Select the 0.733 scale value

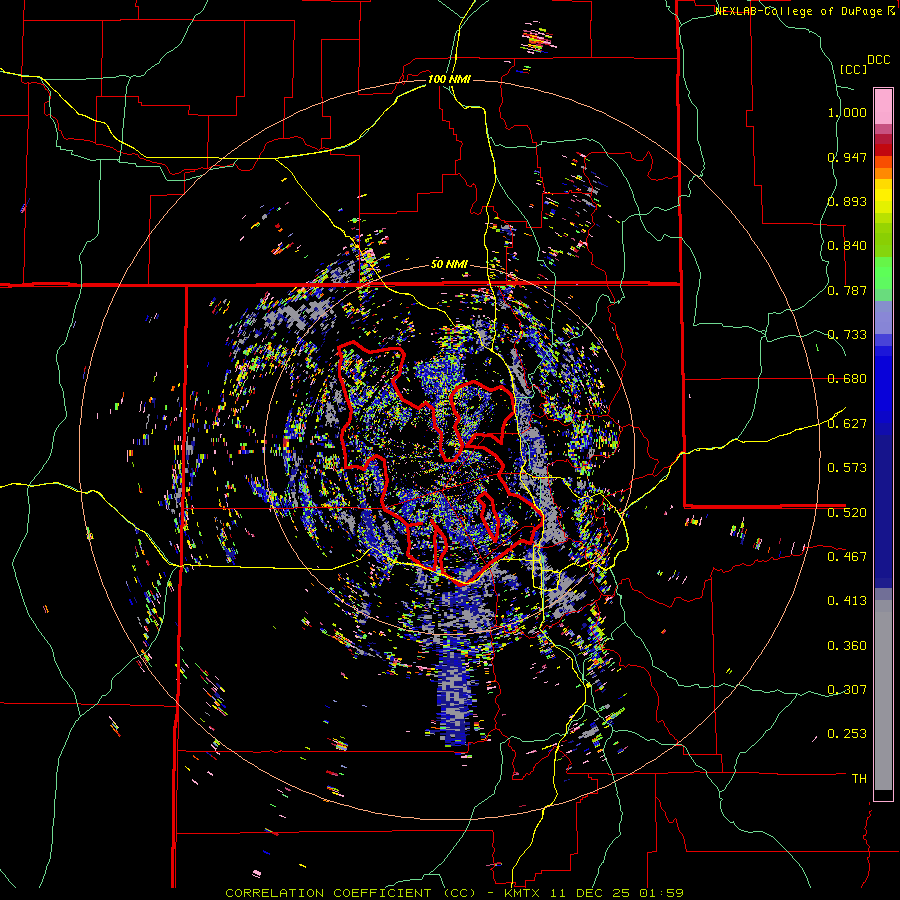pyautogui.click(x=847, y=335)
